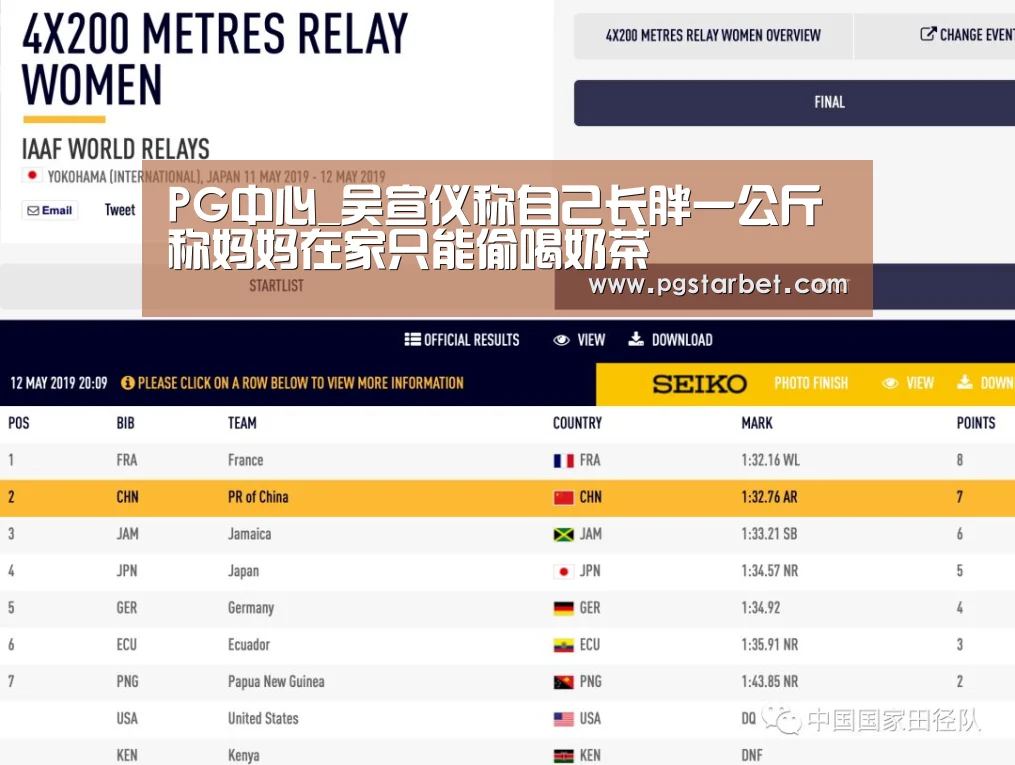Click the United States flag icon

click(564, 719)
